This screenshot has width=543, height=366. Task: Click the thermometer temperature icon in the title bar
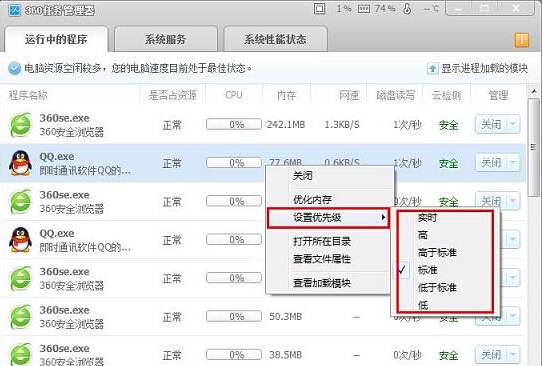pos(407,9)
